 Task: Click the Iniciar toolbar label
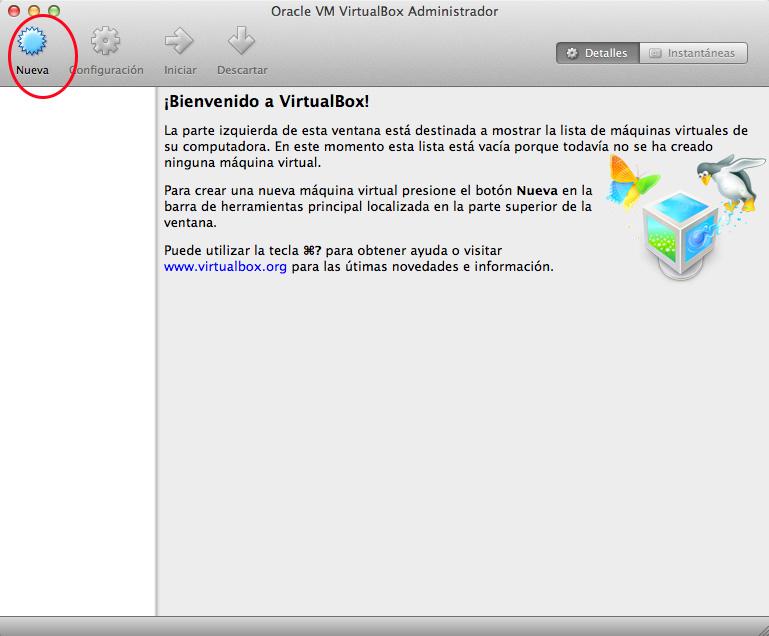pyautogui.click(x=180, y=70)
